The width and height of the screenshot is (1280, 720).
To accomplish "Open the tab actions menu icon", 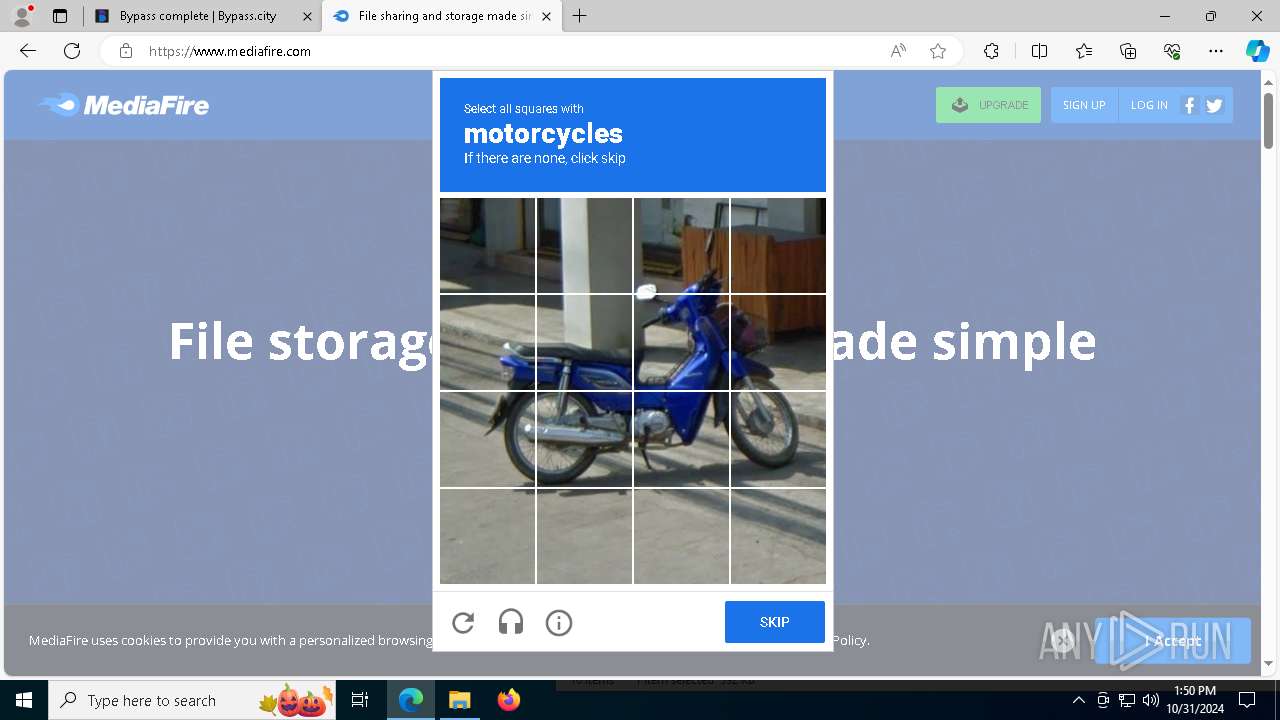I will [60, 16].
